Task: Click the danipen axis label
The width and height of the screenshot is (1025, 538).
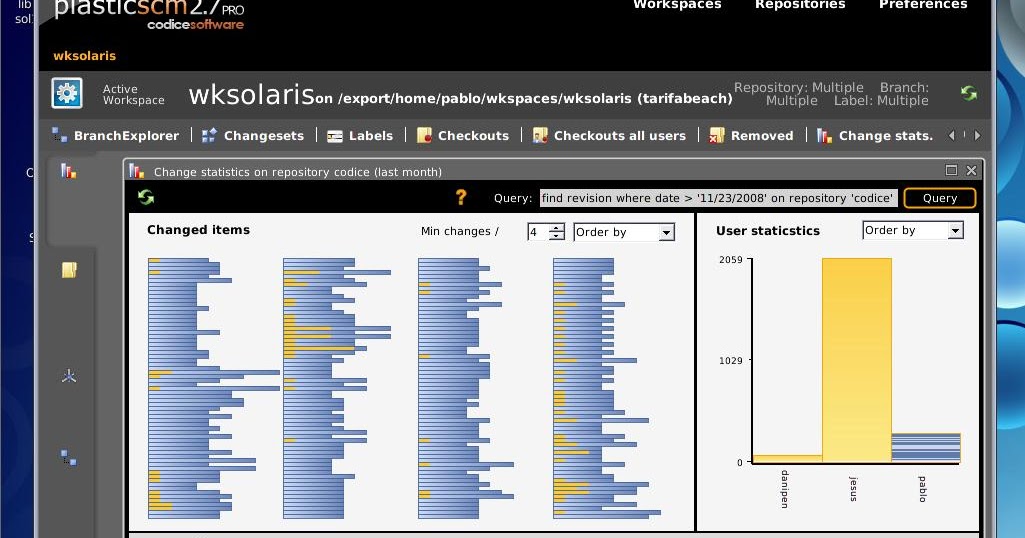Action: (784, 488)
